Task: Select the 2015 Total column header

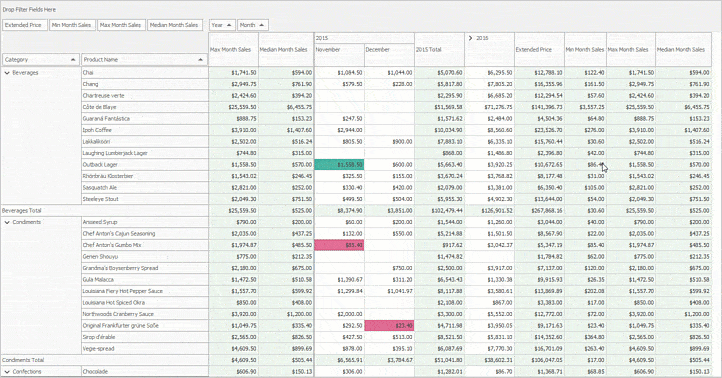Action: tap(439, 49)
